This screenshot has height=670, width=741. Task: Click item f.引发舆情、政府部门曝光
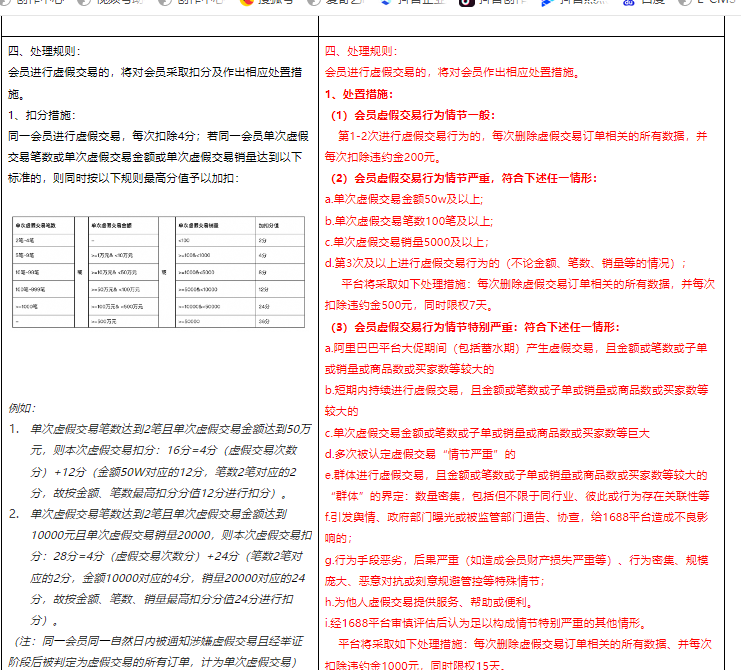click(x=517, y=517)
